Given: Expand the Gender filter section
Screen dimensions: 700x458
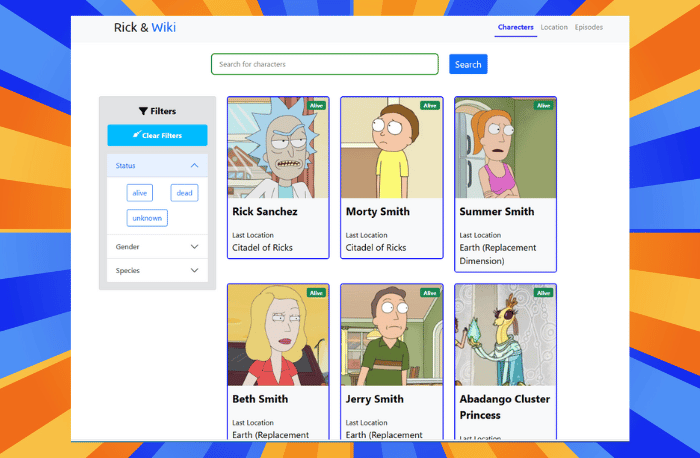Looking at the screenshot, I should [157, 247].
